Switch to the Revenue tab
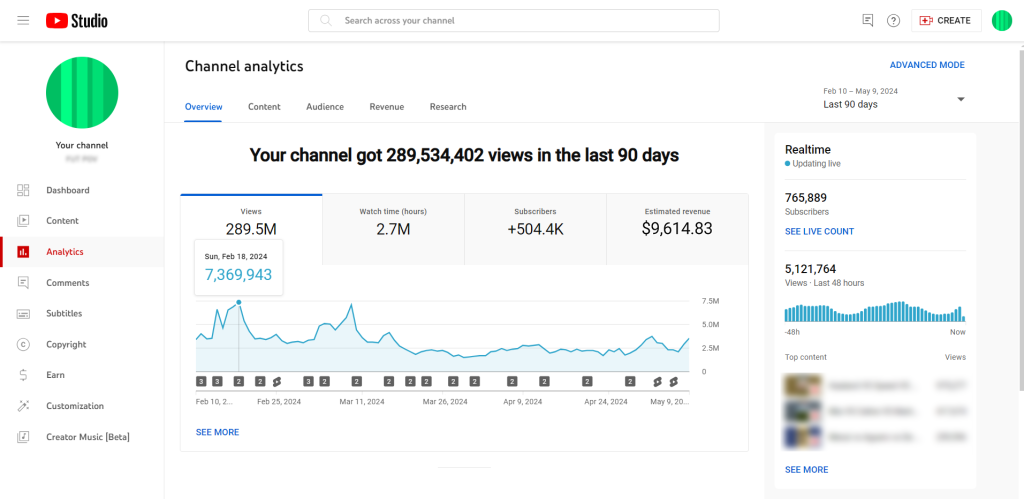 click(x=387, y=106)
